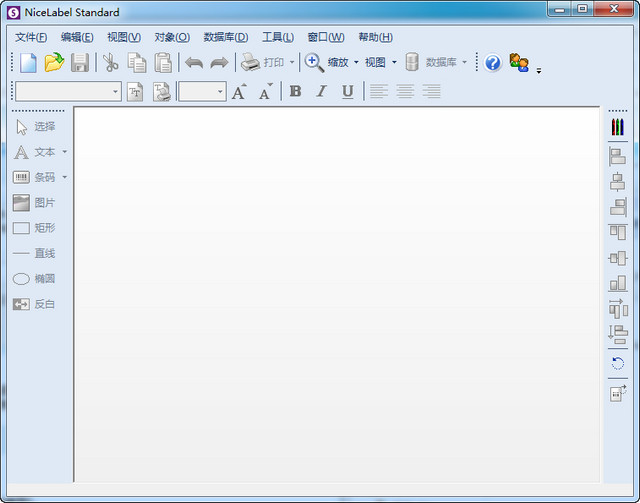Decrease font size with smaller A
Viewport: 640px width, 503px height.
266,91
